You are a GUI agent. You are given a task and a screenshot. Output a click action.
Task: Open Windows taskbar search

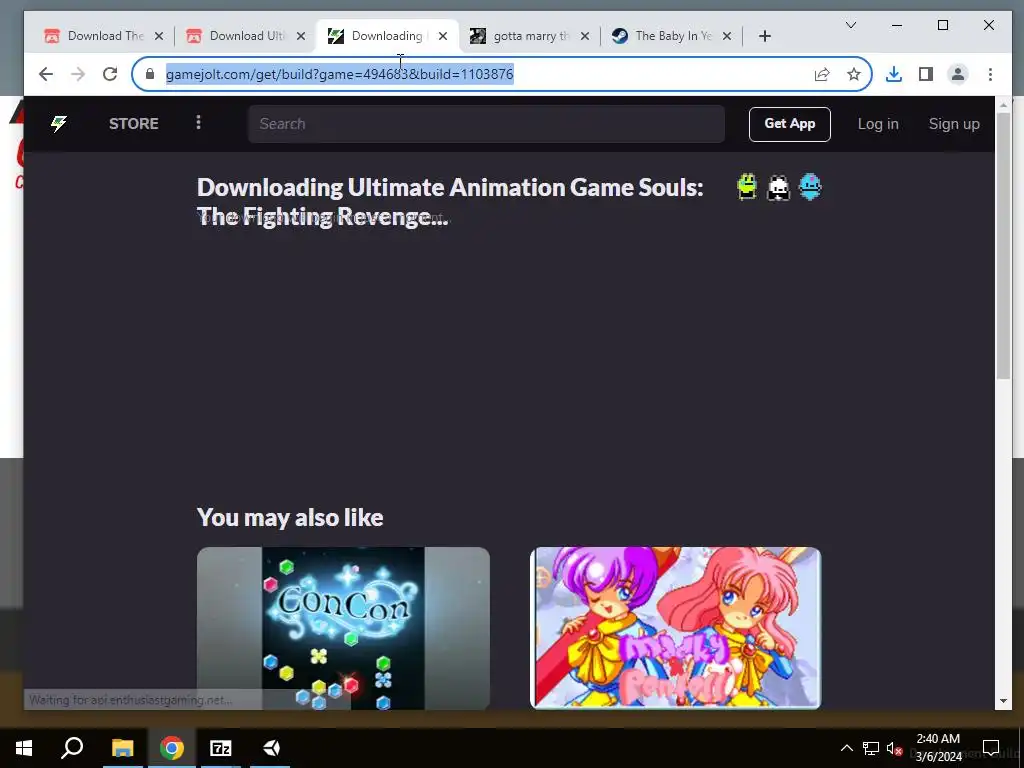click(72, 748)
